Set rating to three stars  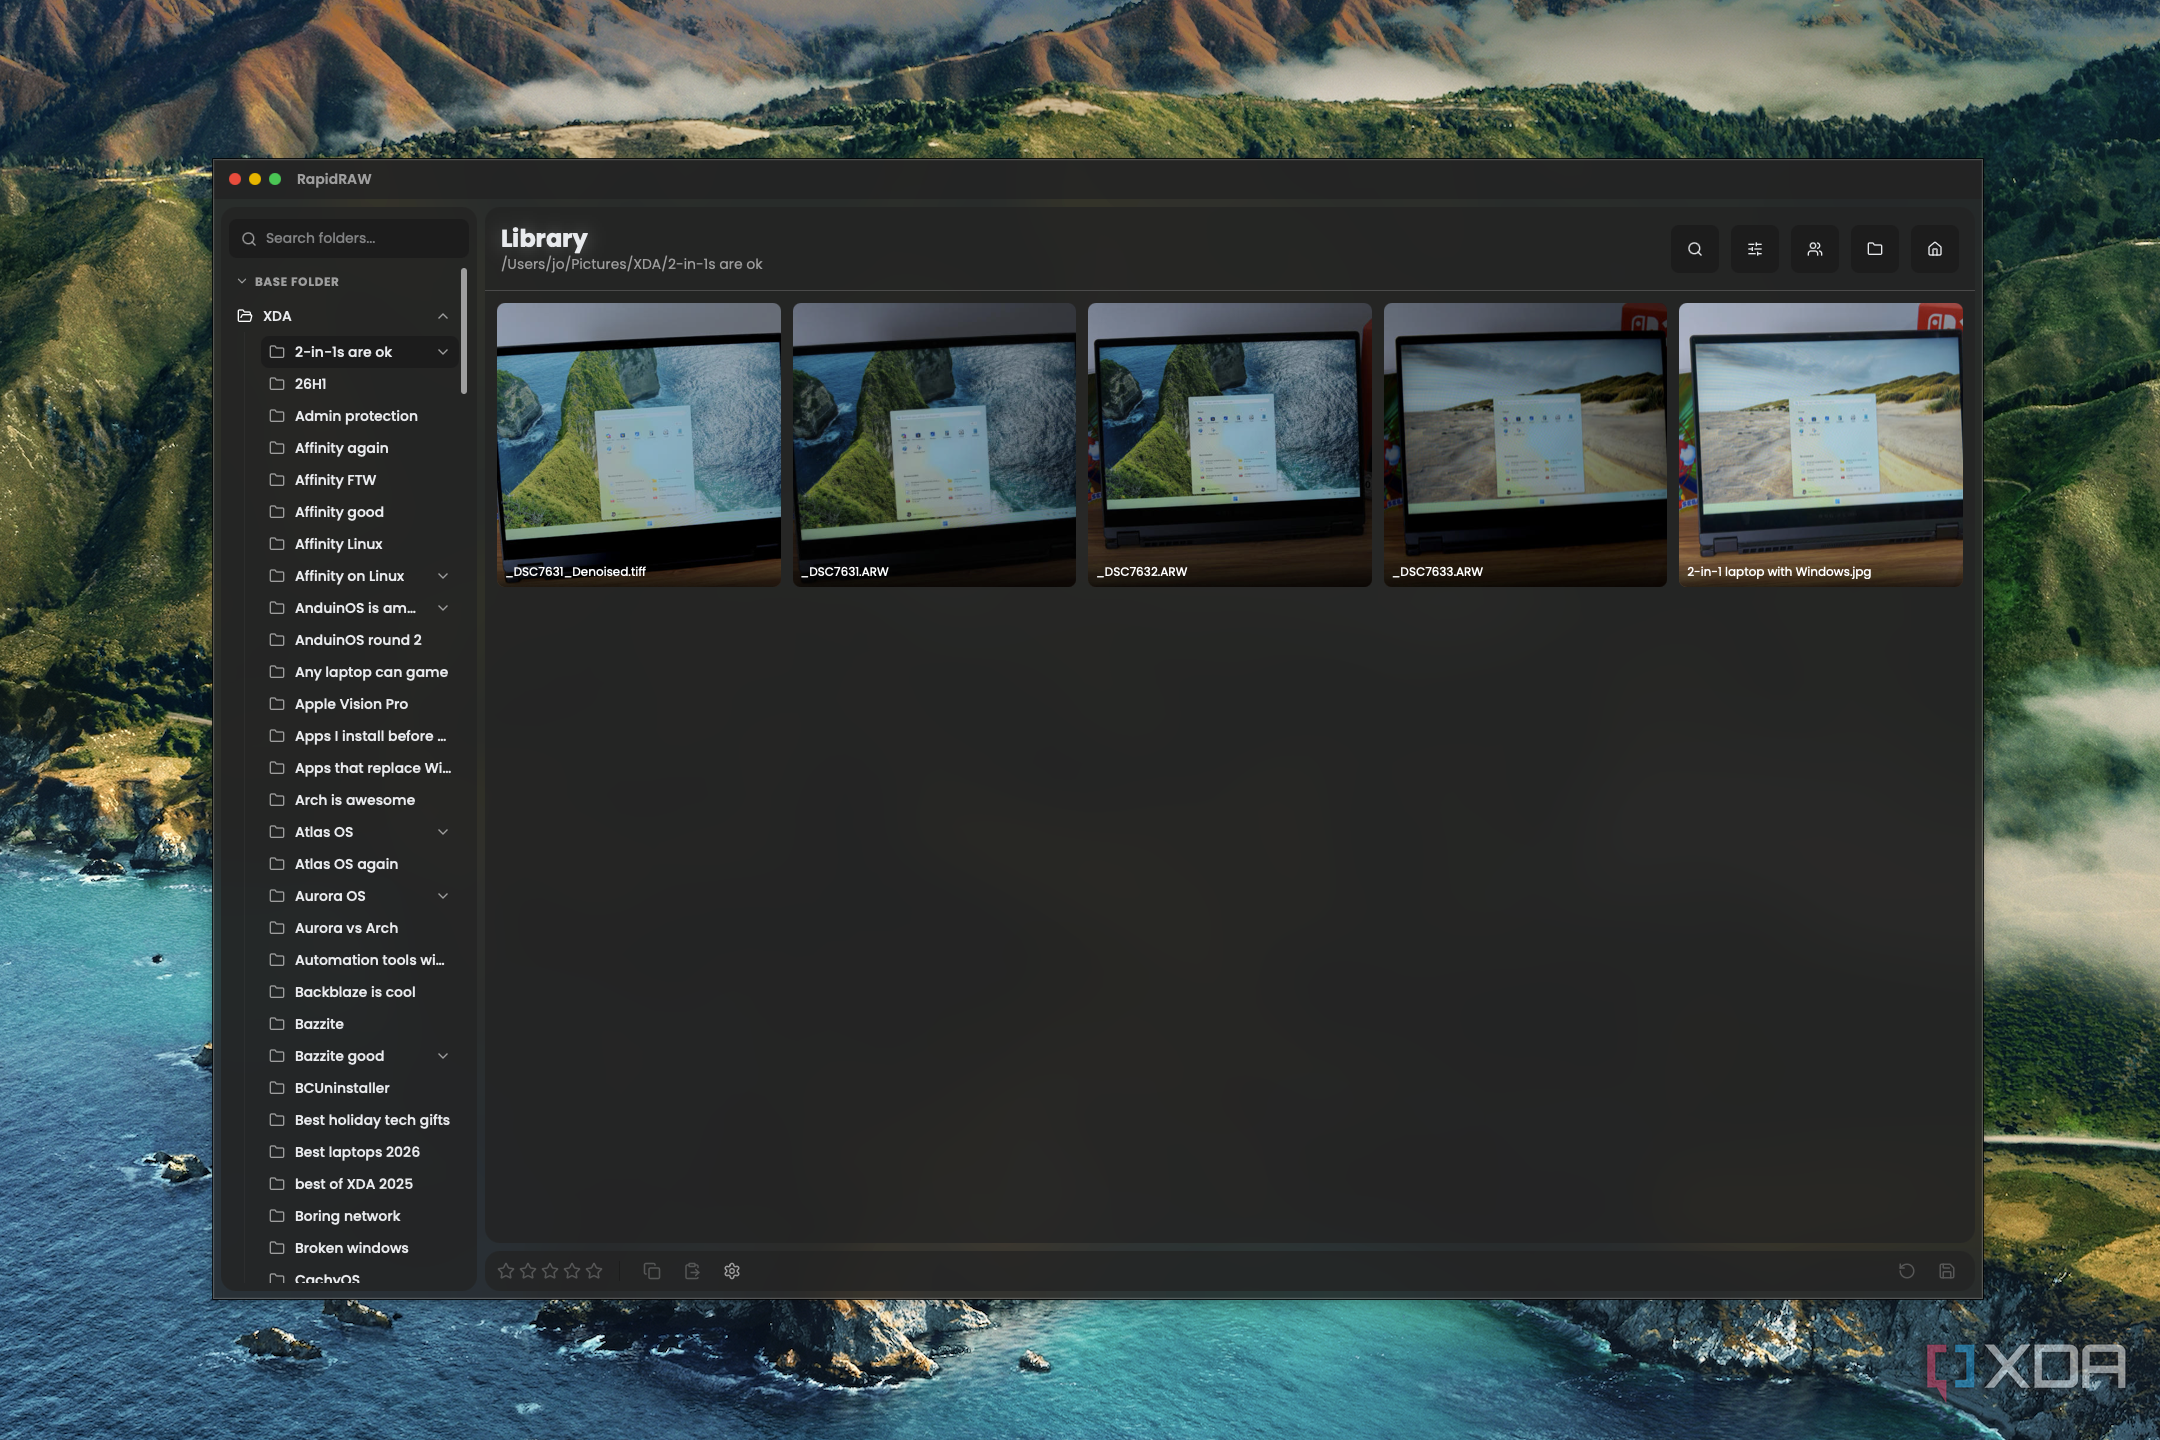tap(550, 1271)
